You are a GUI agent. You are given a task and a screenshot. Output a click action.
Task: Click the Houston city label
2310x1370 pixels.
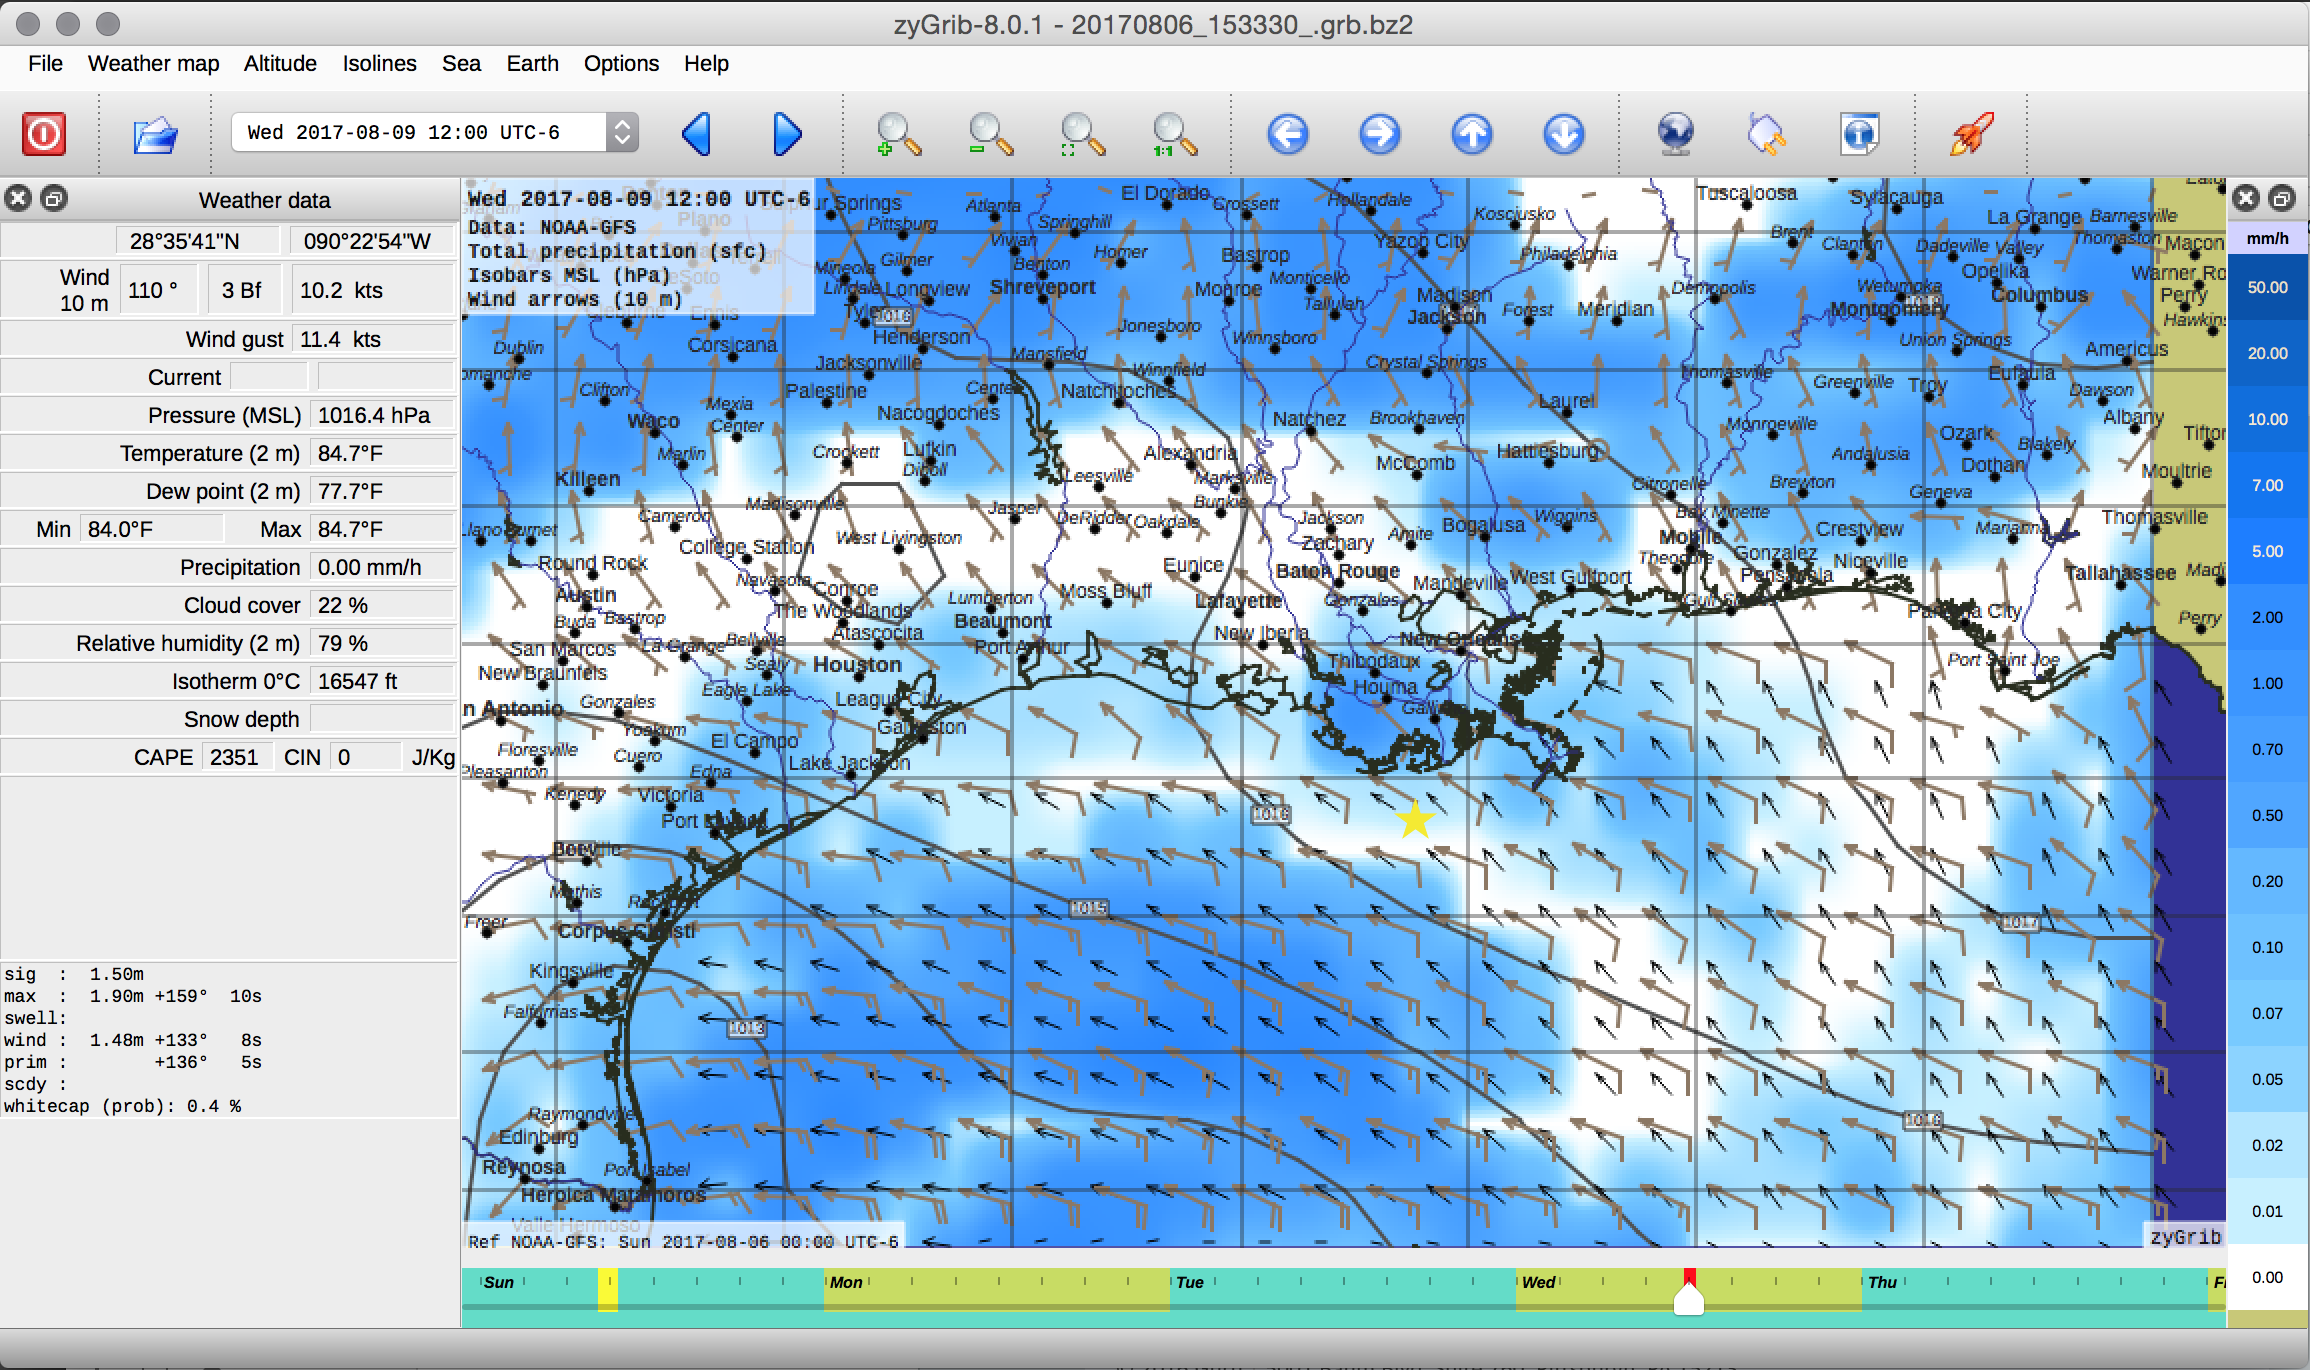point(857,664)
